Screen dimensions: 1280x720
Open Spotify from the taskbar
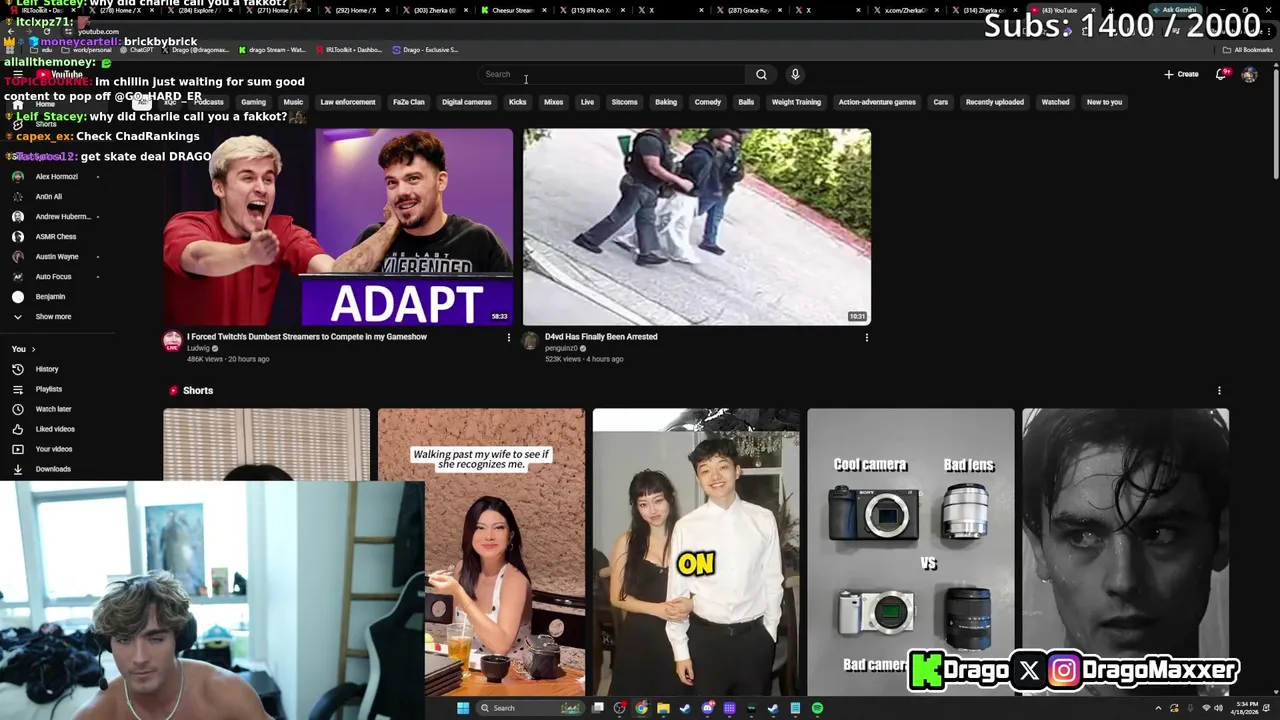817,708
